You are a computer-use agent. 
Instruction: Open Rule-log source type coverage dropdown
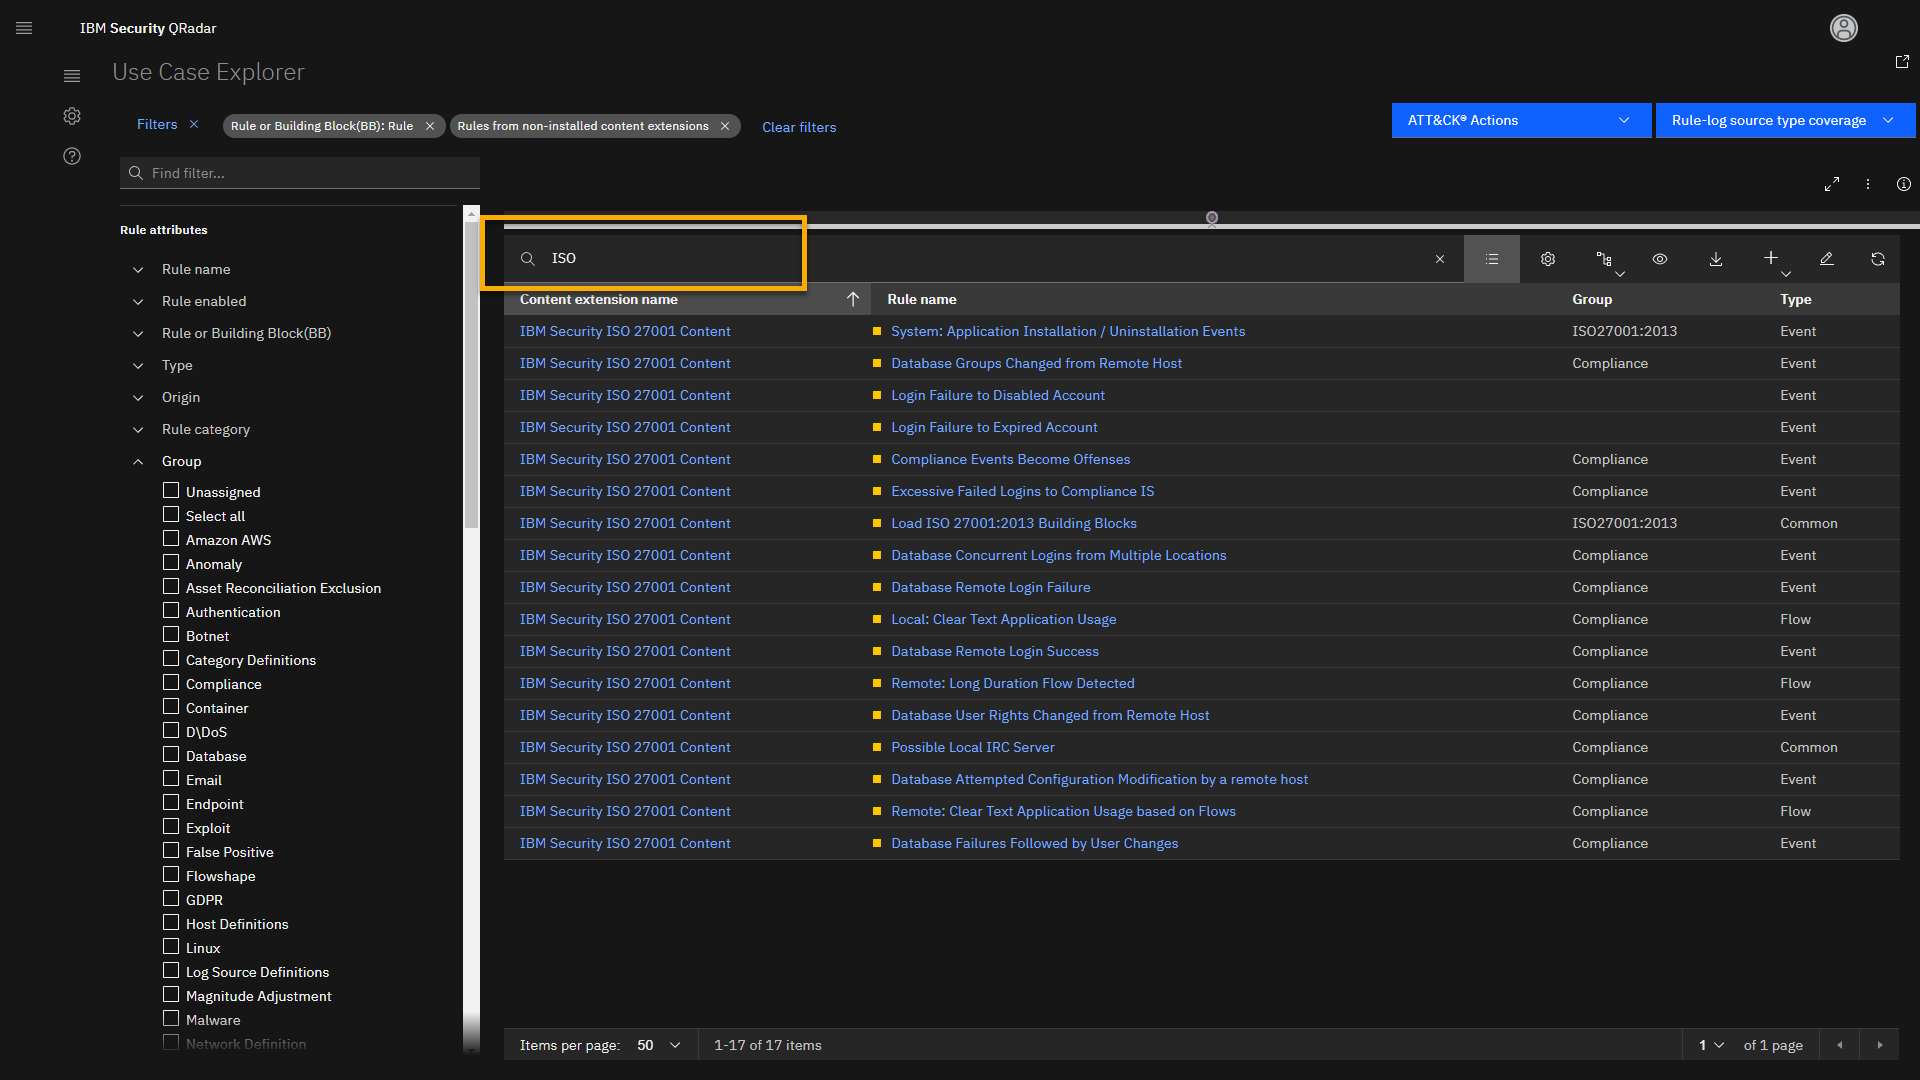point(1784,120)
